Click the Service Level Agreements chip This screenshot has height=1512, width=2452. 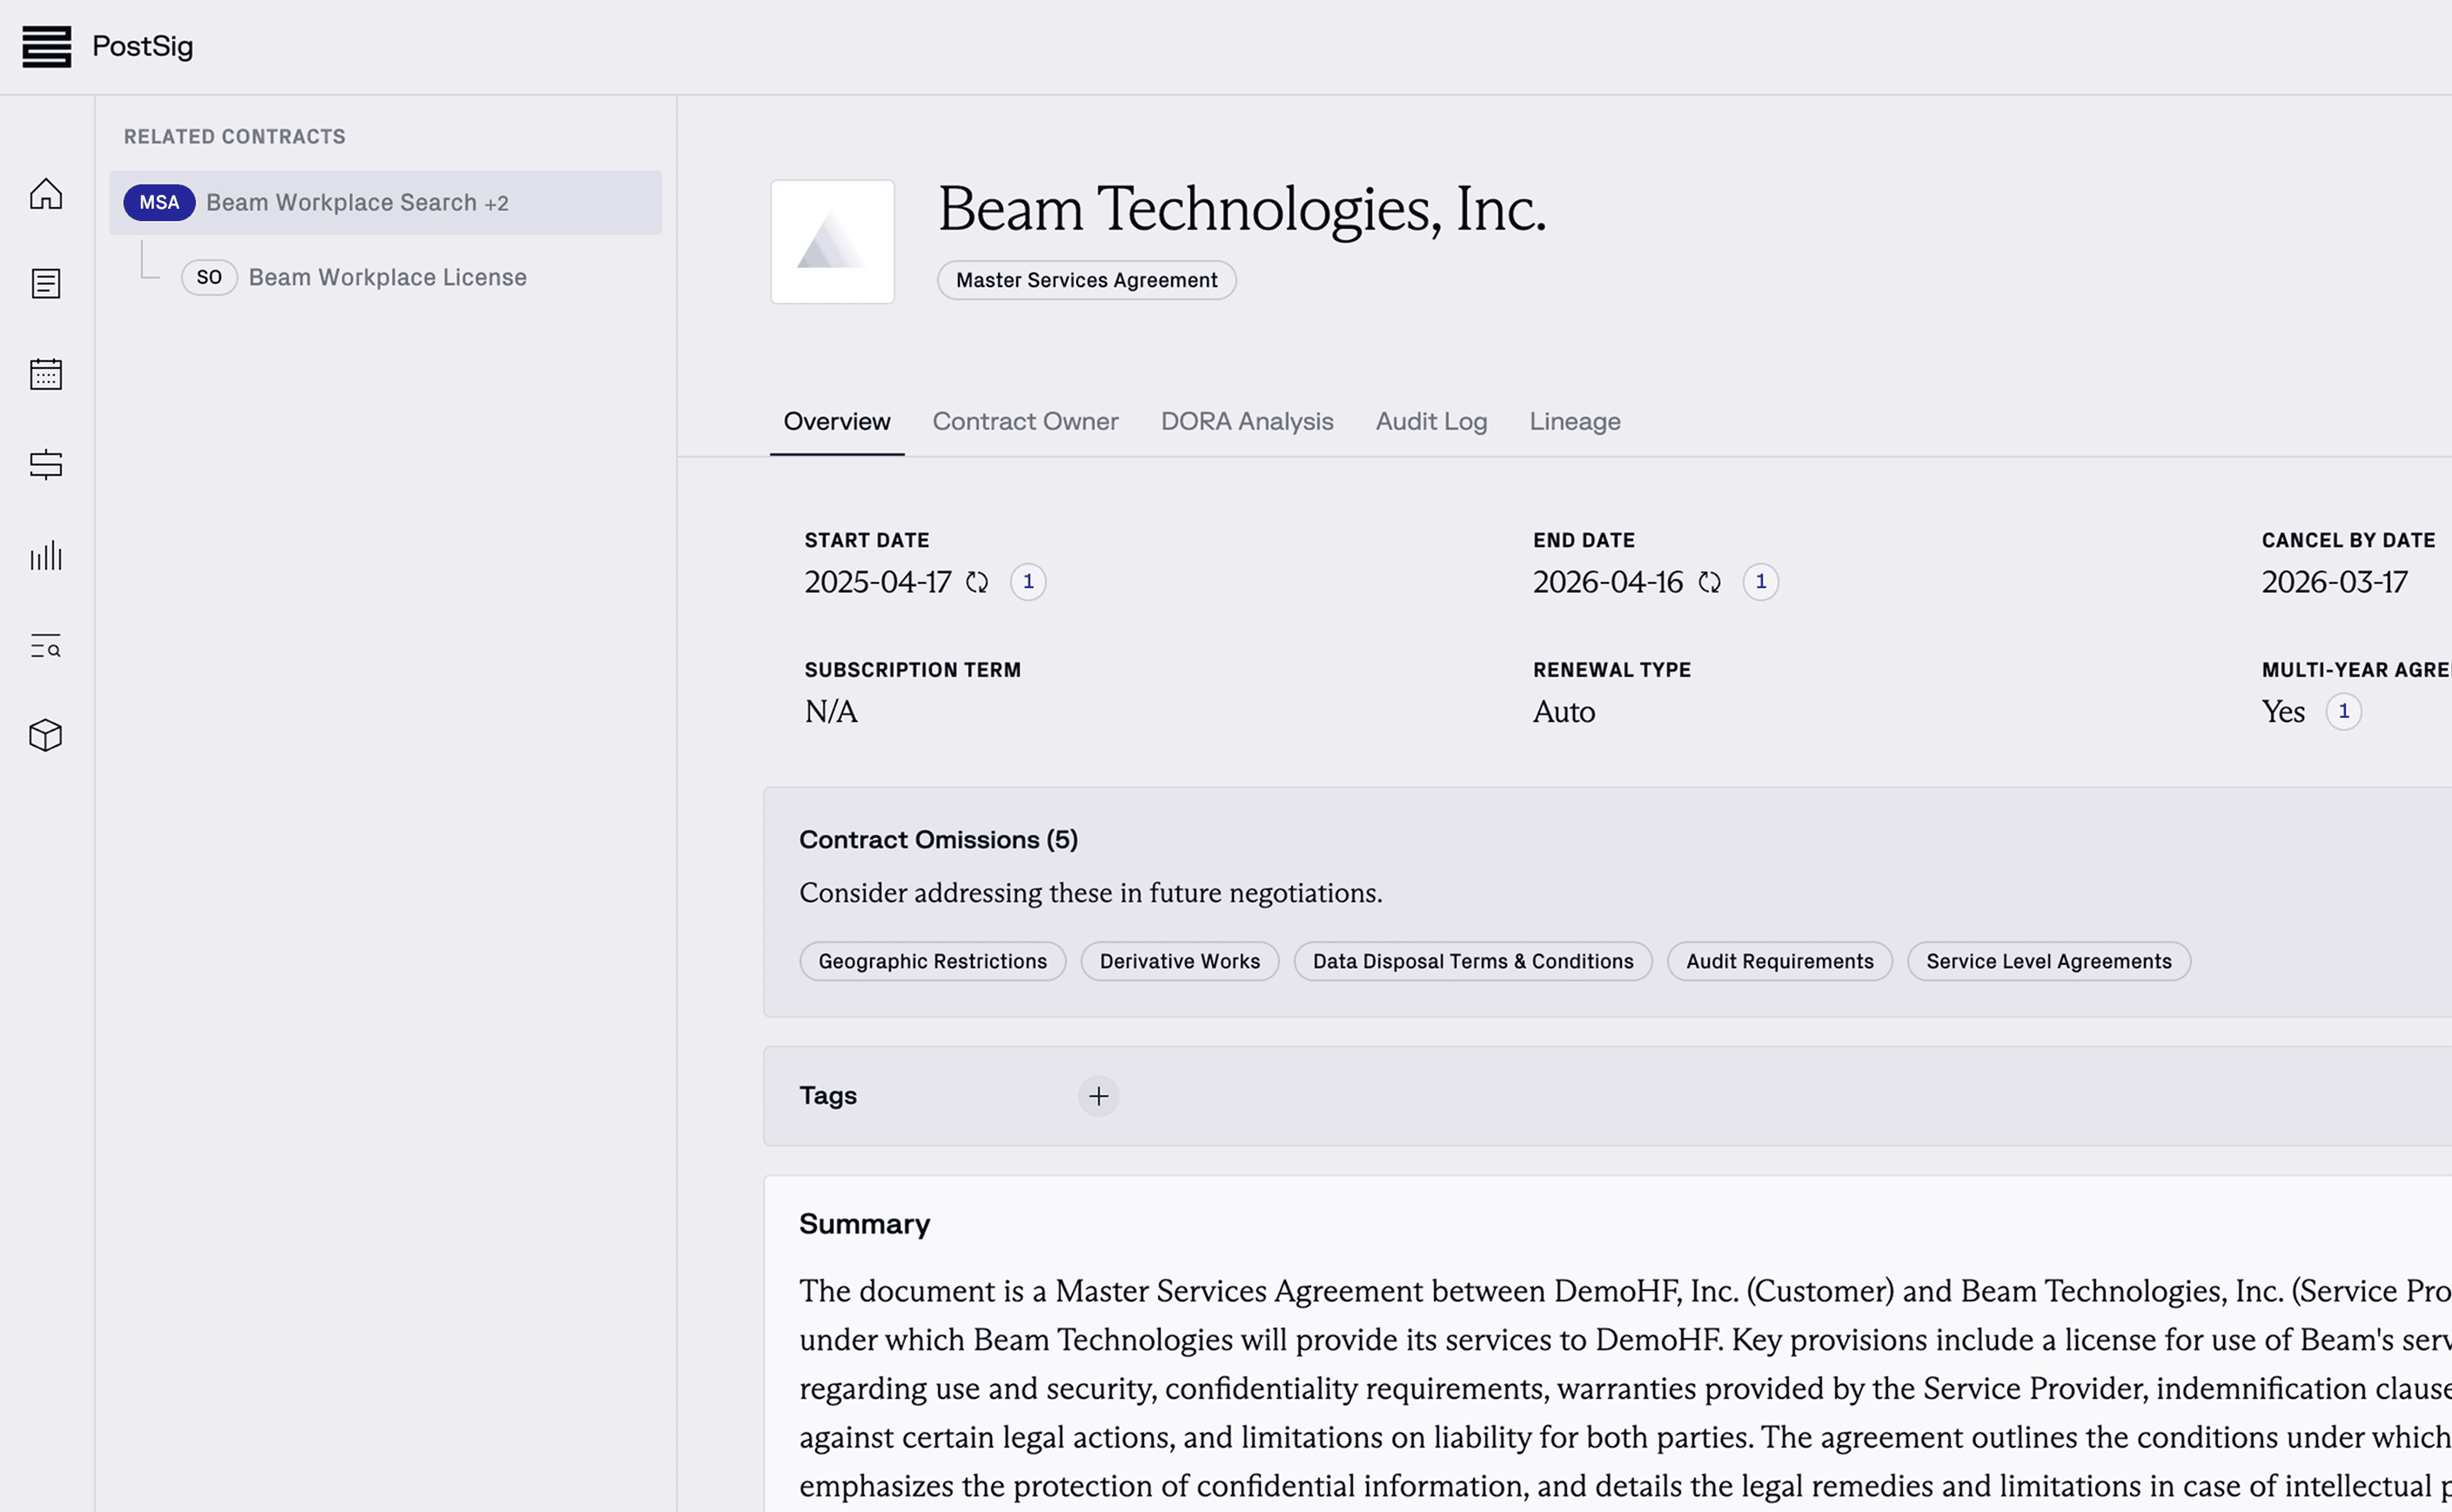pos(2048,961)
